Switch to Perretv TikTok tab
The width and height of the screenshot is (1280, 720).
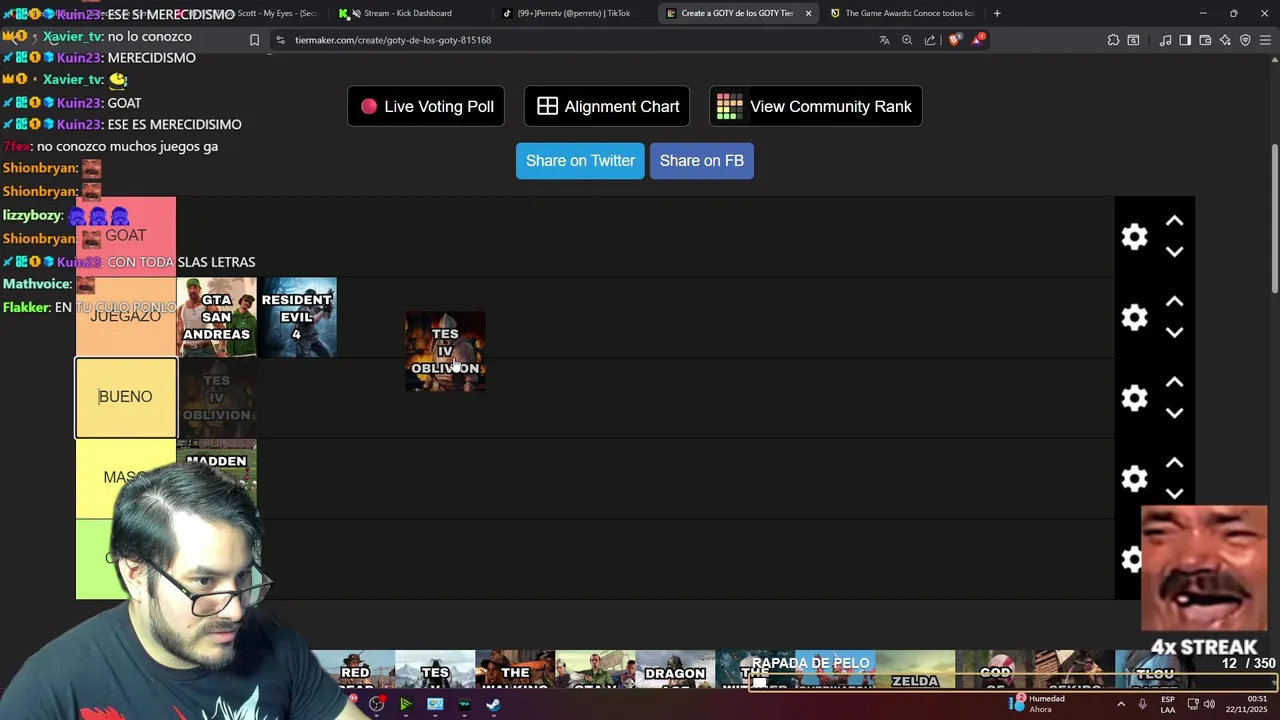(573, 13)
